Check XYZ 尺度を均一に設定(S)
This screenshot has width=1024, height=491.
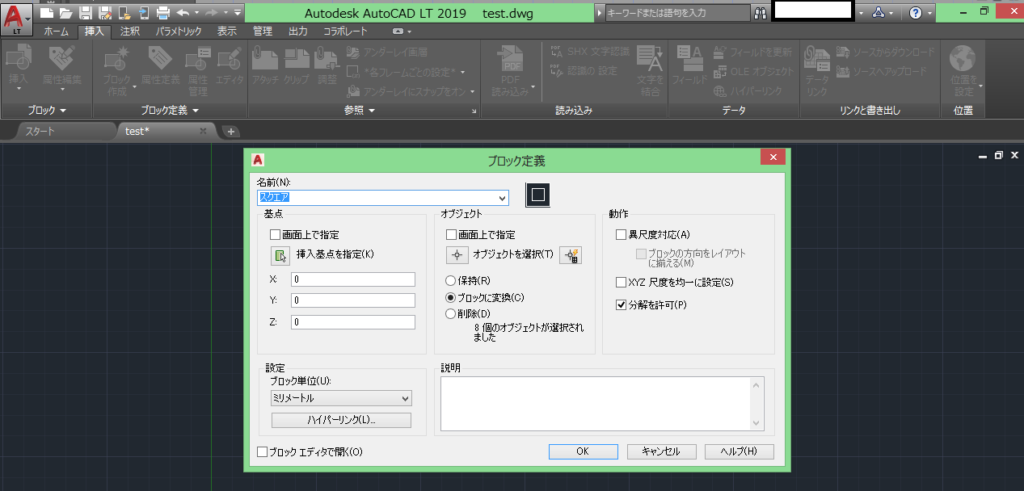click(621, 283)
